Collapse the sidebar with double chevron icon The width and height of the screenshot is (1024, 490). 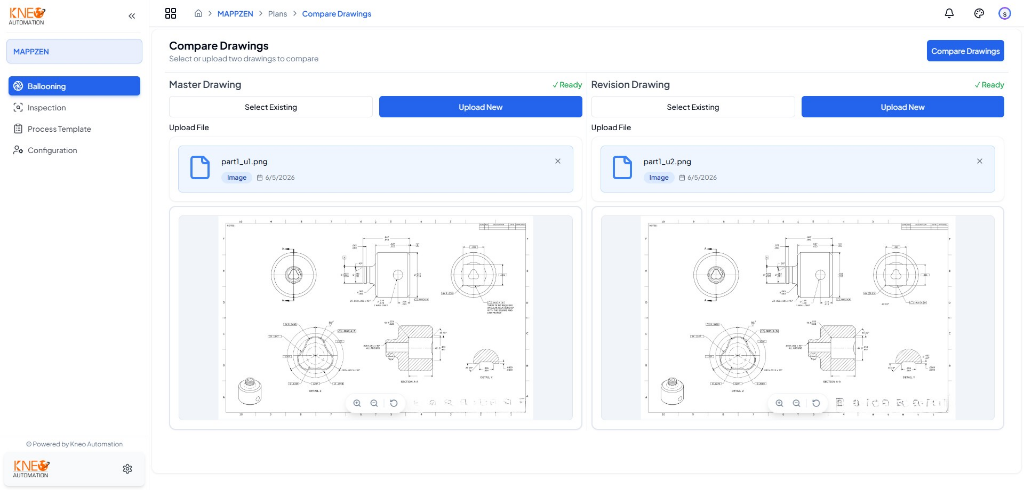[132, 16]
